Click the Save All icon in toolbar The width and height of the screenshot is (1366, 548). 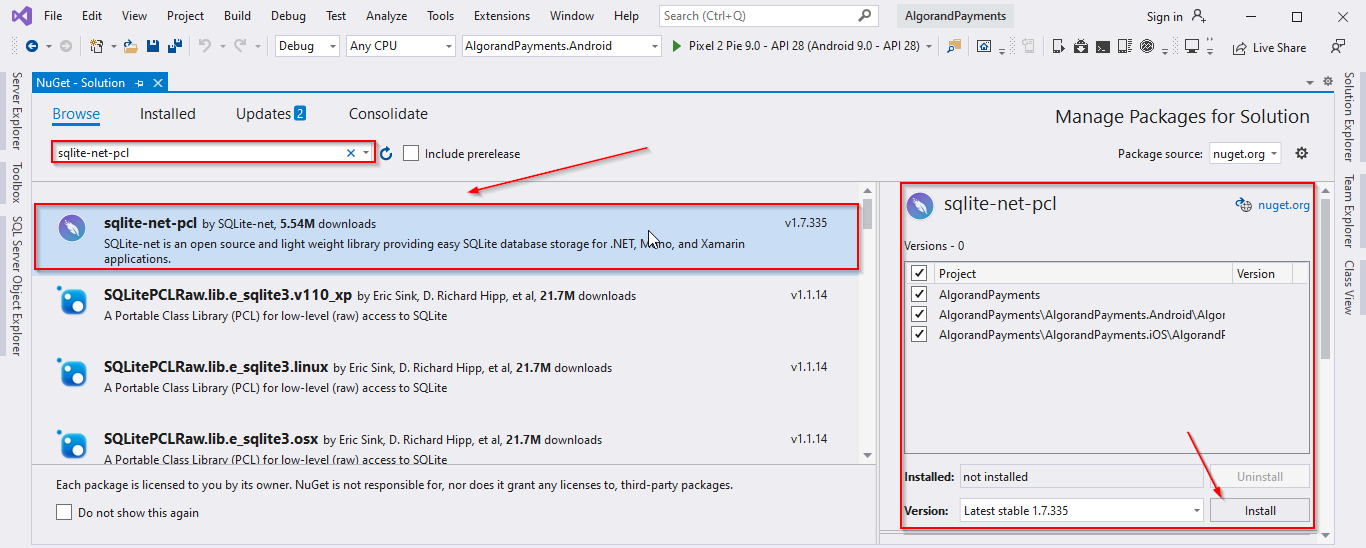174,46
